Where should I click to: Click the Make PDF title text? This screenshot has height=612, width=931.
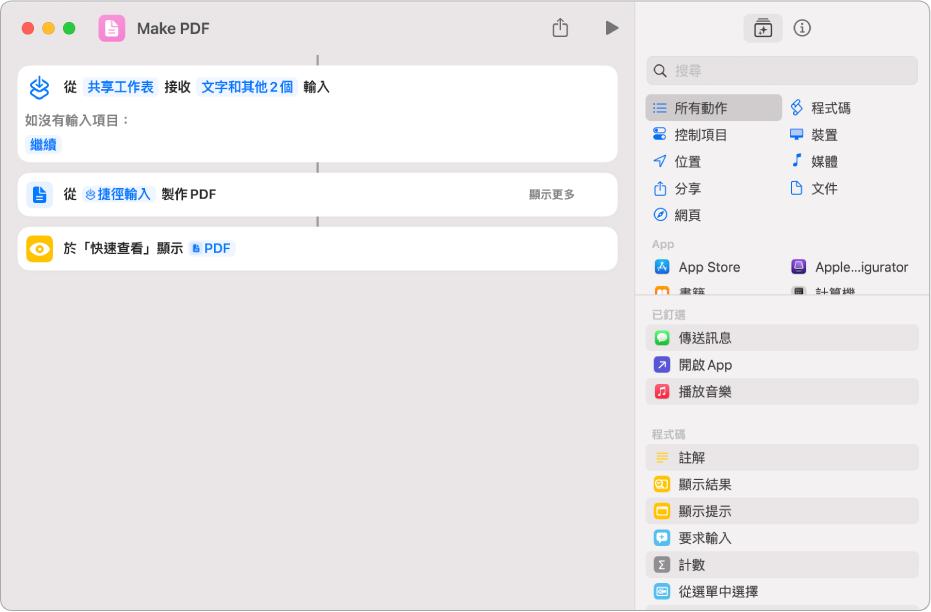point(173,28)
